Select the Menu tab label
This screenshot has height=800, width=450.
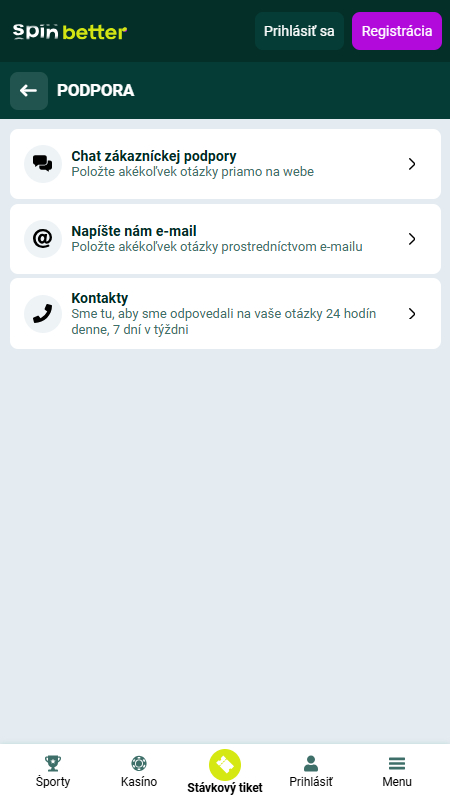397,781
